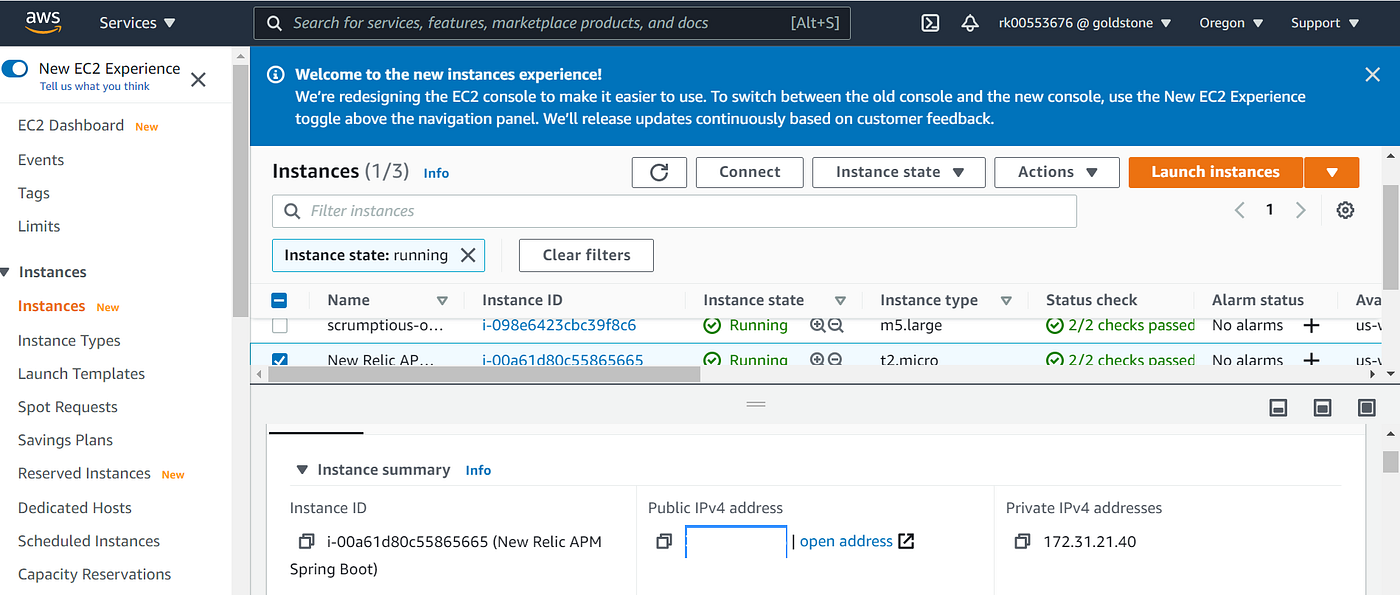Sort by Name column arrow
This screenshot has height=595, width=1400.
pos(442,300)
